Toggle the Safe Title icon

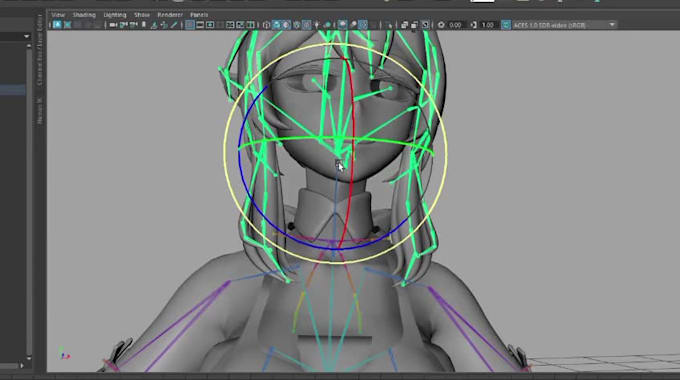tap(250, 25)
